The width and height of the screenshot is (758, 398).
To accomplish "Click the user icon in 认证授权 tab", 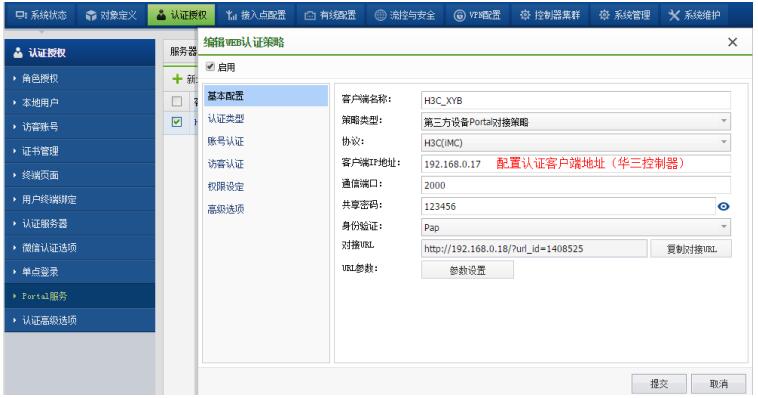I will pos(161,15).
